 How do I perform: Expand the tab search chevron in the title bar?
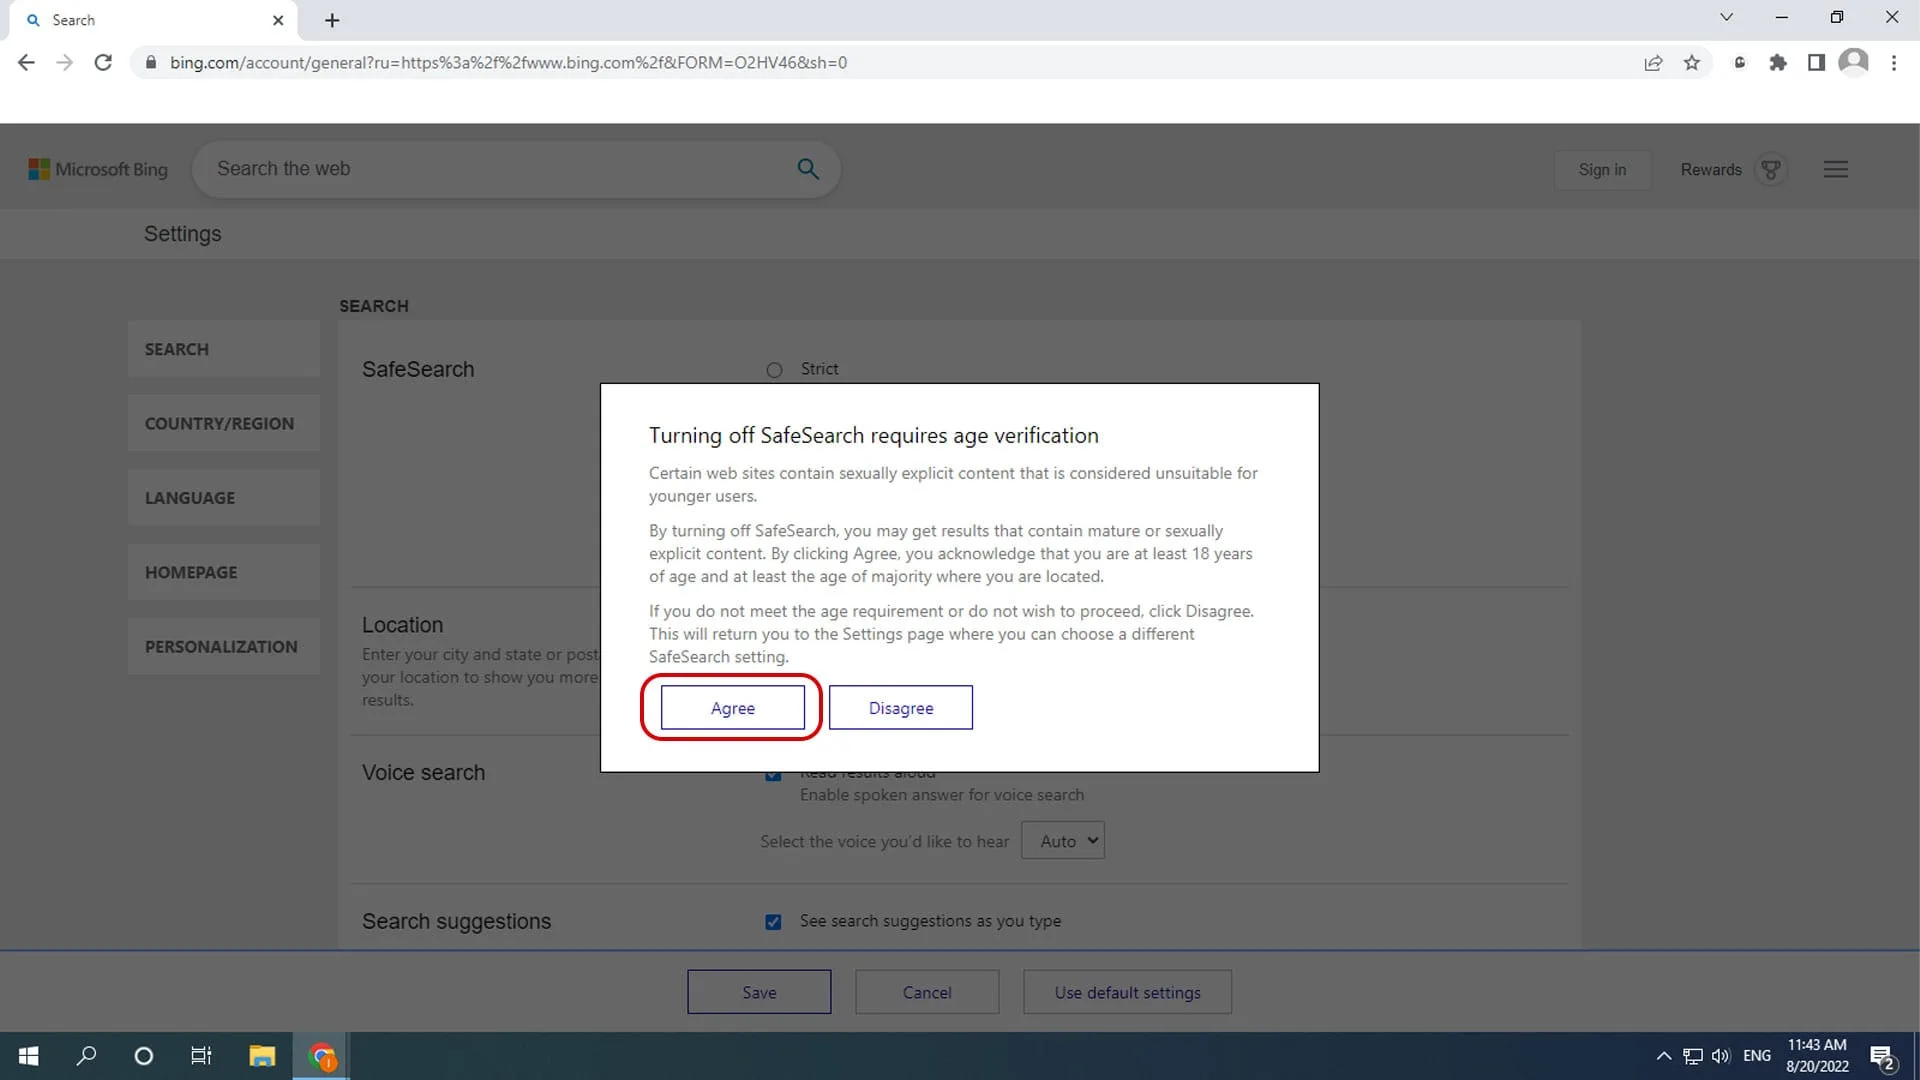1726,17
